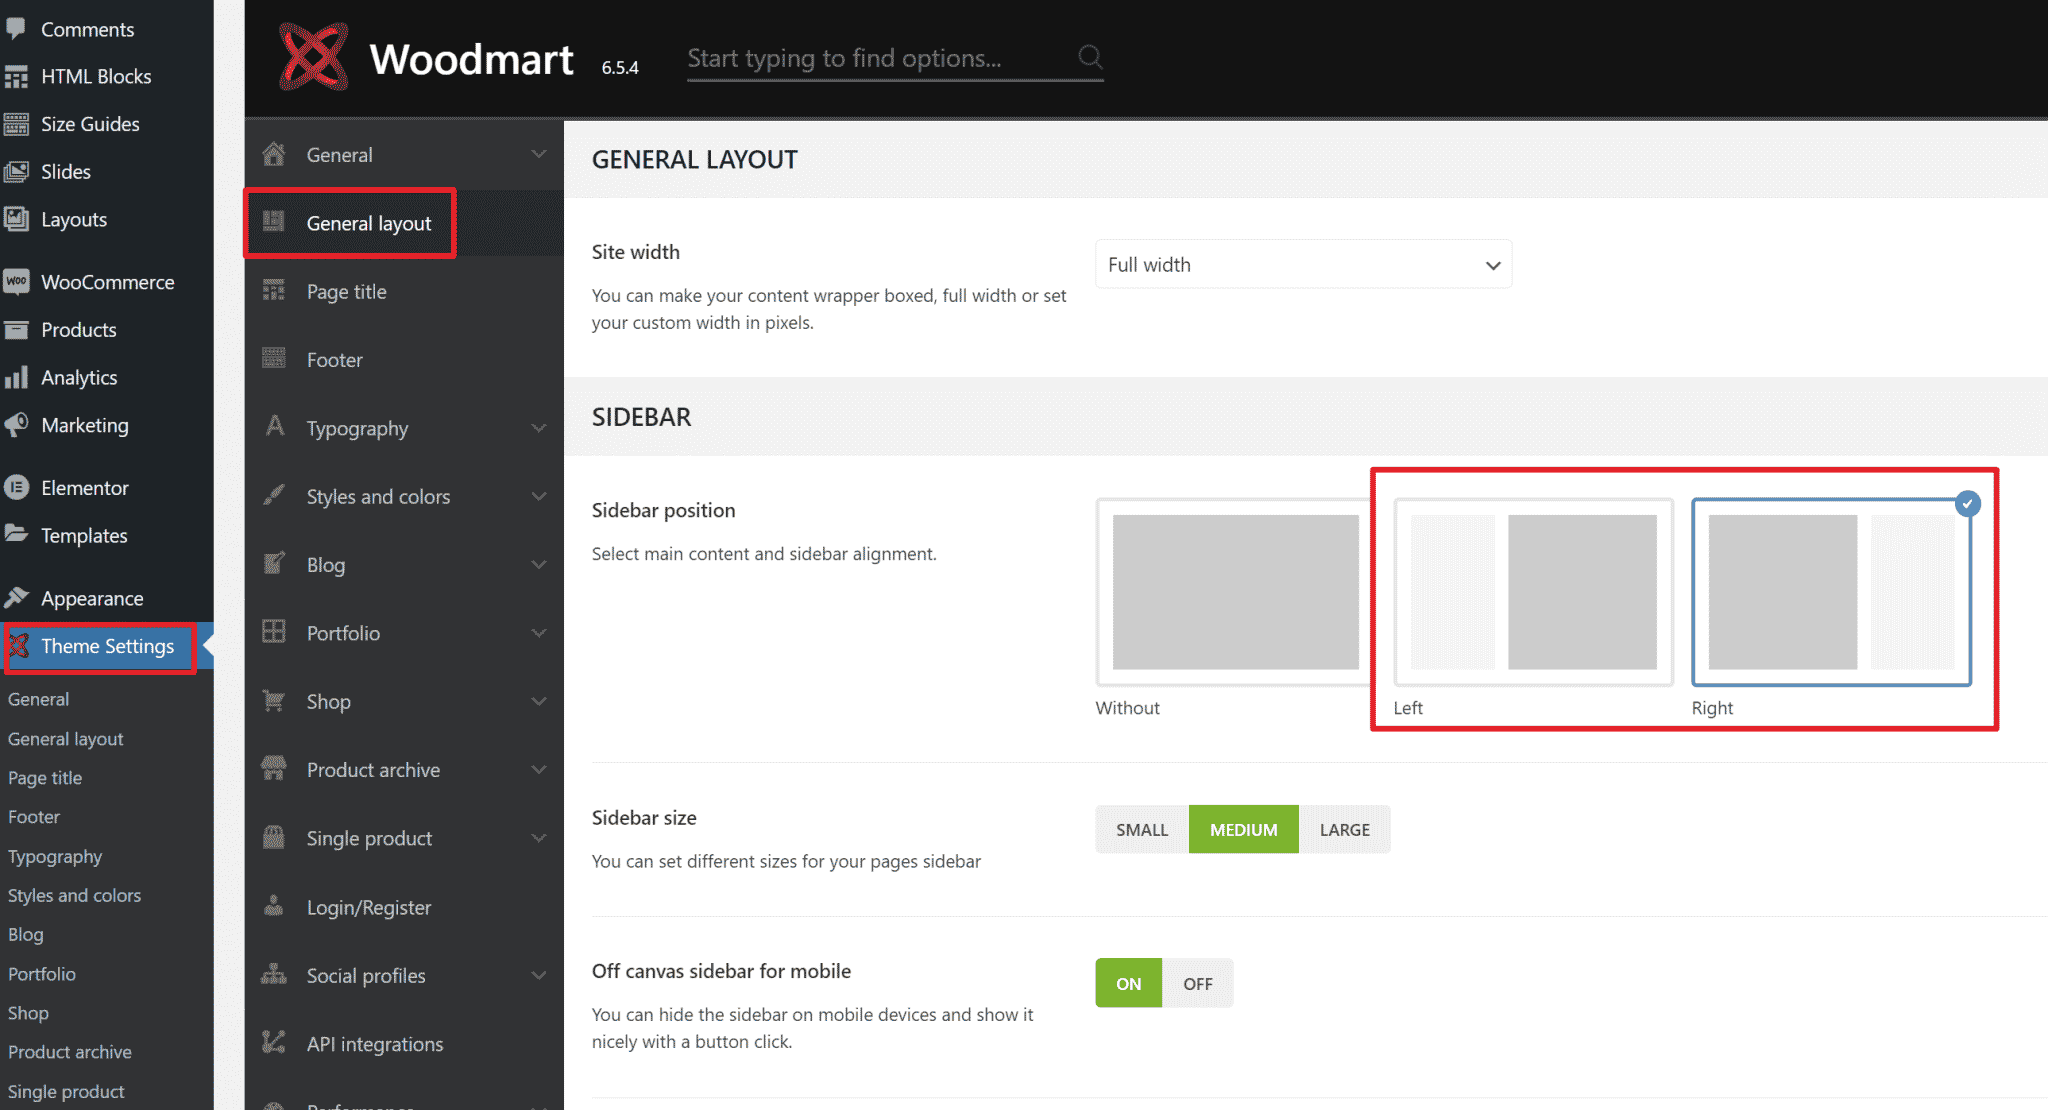Viewport: 2048px width, 1110px height.
Task: Open WooCommerce in WordPress menu
Action: click(107, 282)
